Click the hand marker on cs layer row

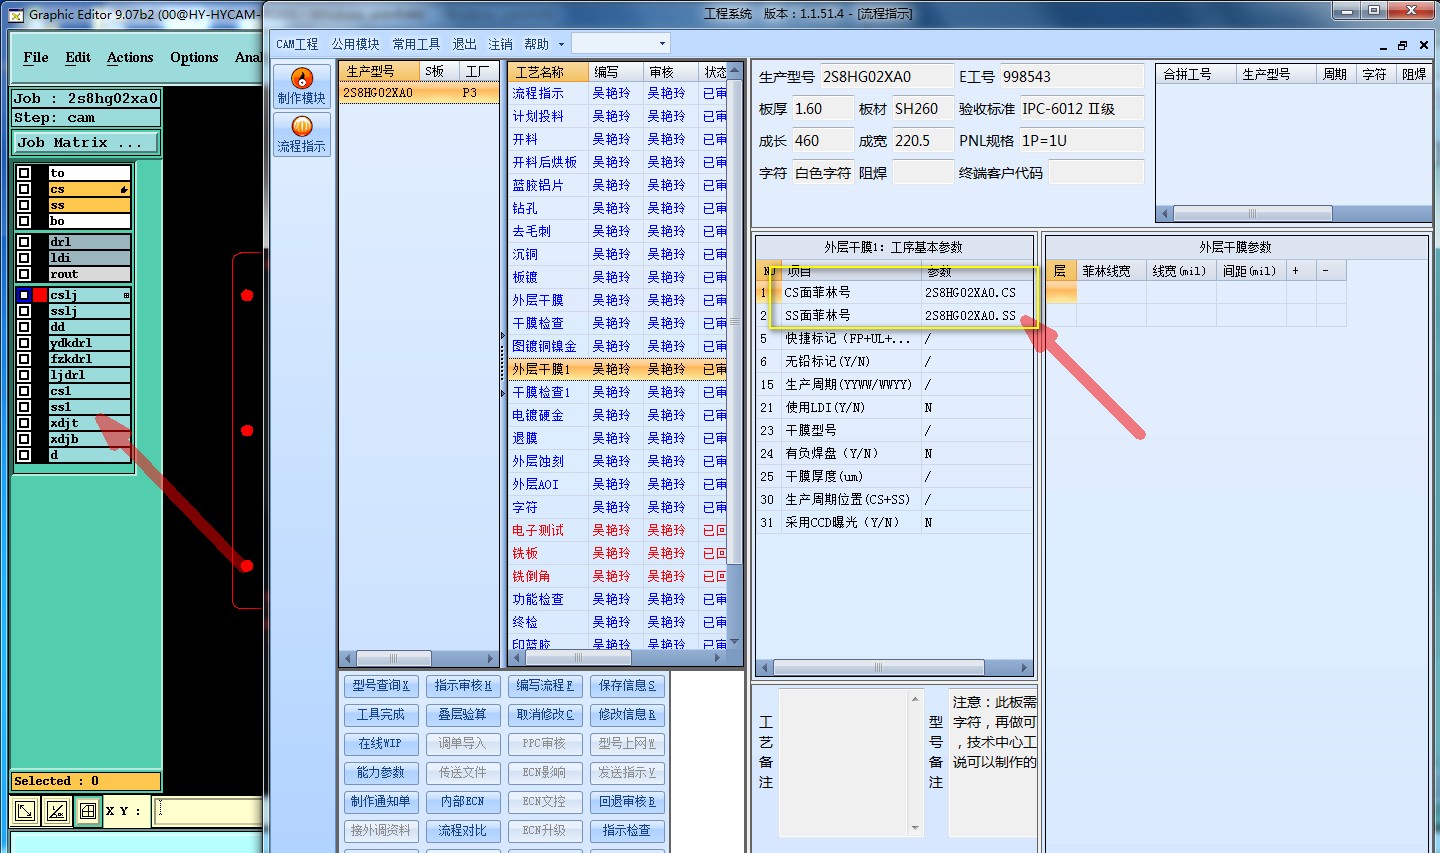[x=124, y=189]
